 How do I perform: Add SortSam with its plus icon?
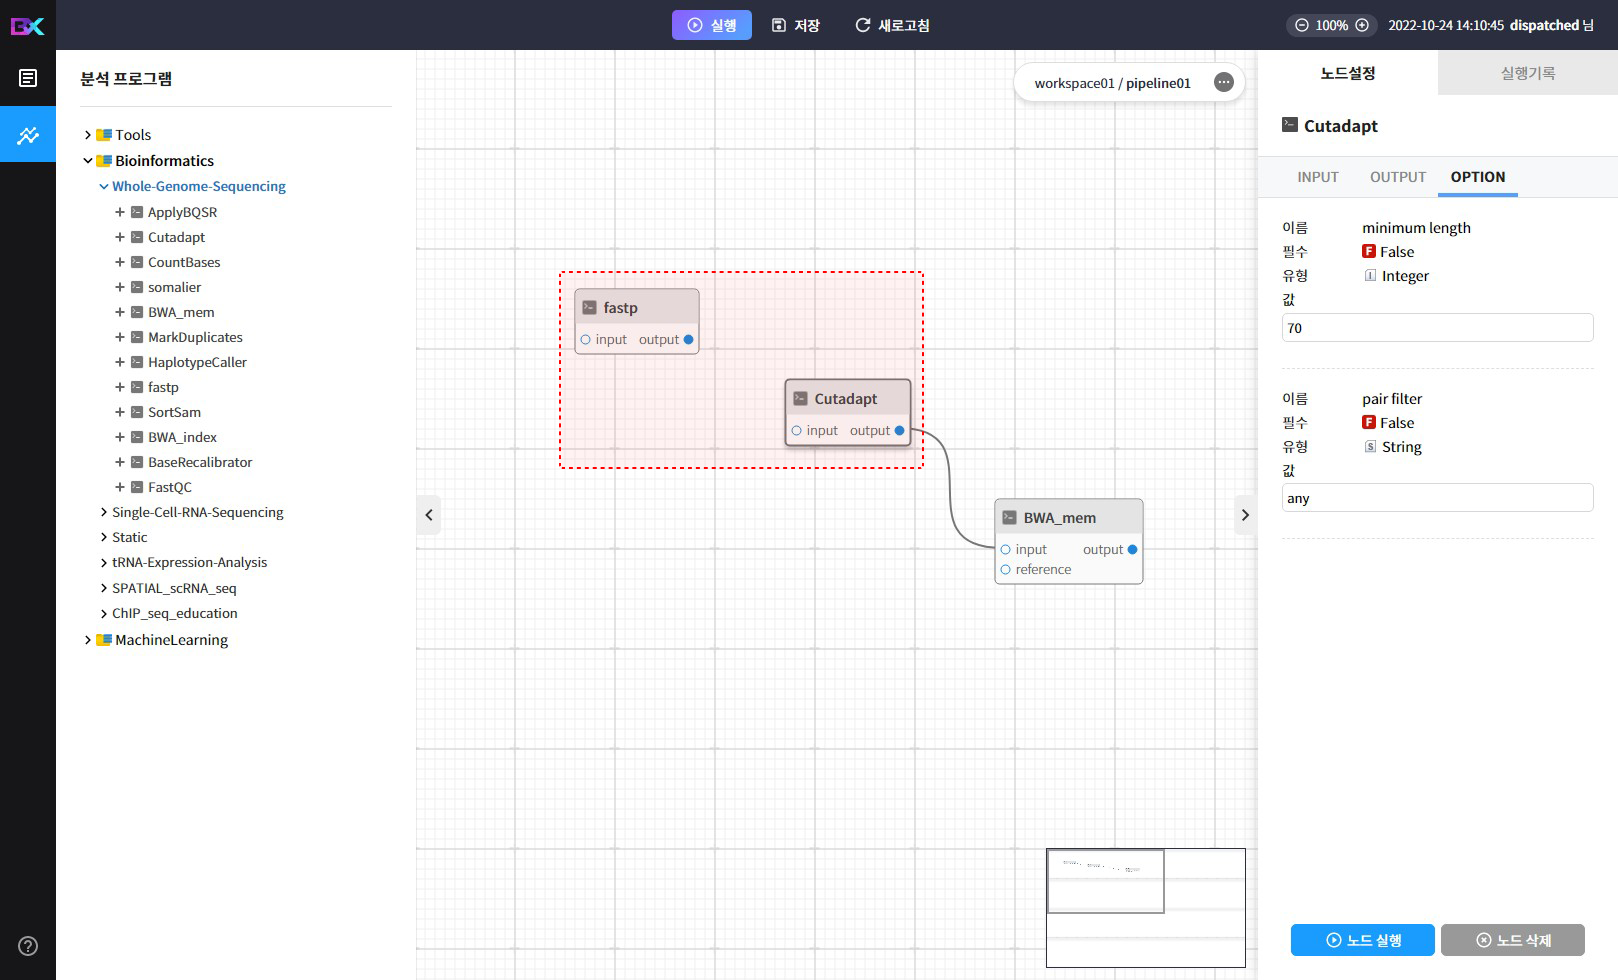tap(120, 412)
